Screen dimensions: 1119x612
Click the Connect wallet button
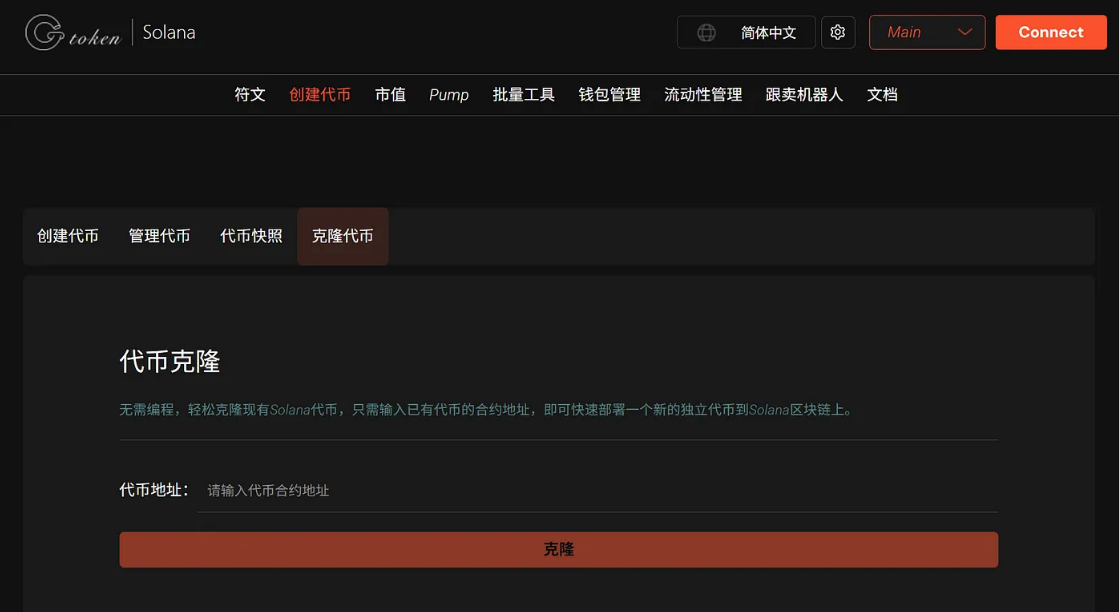click(x=1050, y=32)
